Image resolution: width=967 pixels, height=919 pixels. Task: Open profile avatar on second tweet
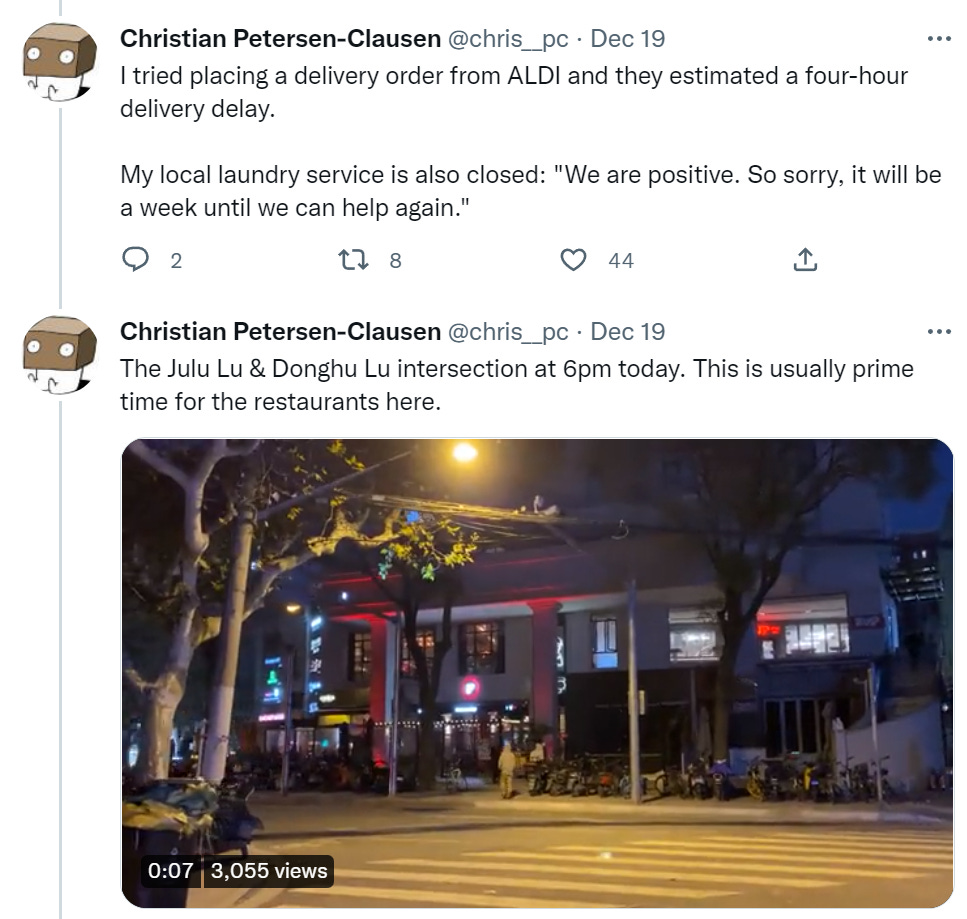pos(60,355)
